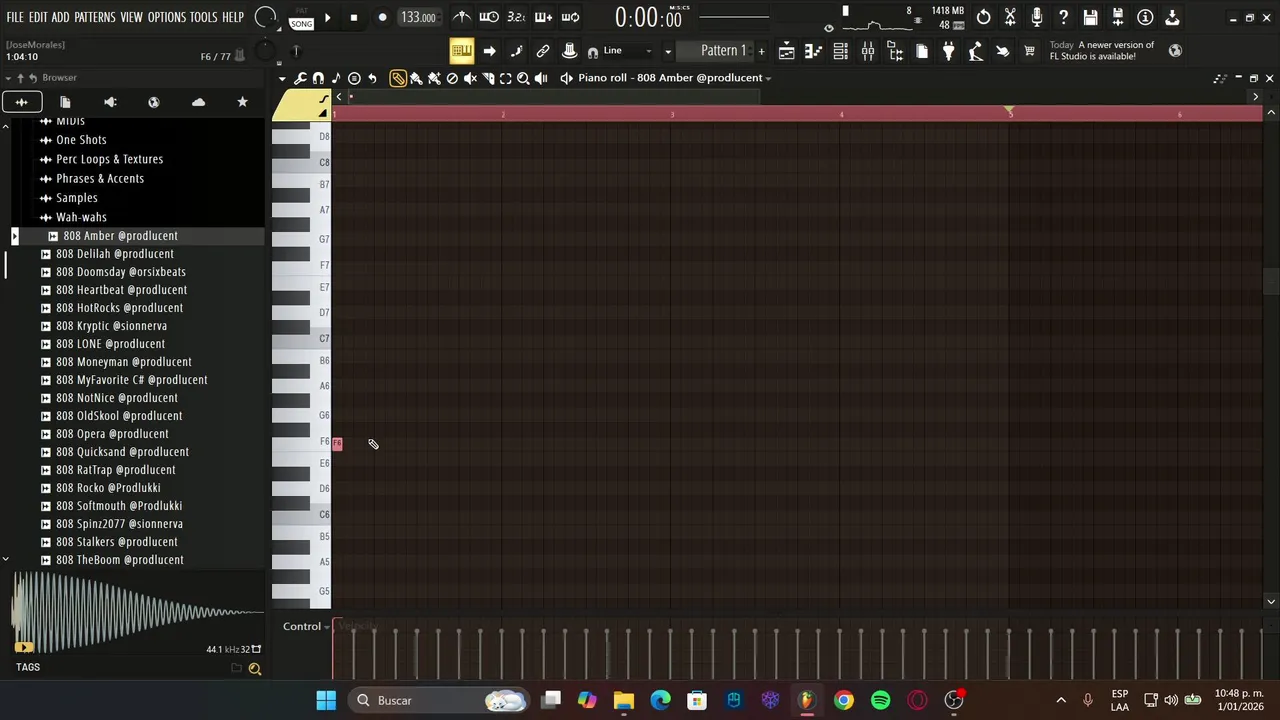Screen dimensions: 1280x720
Task: Open the Control lane dropdown
Action: pos(306,627)
